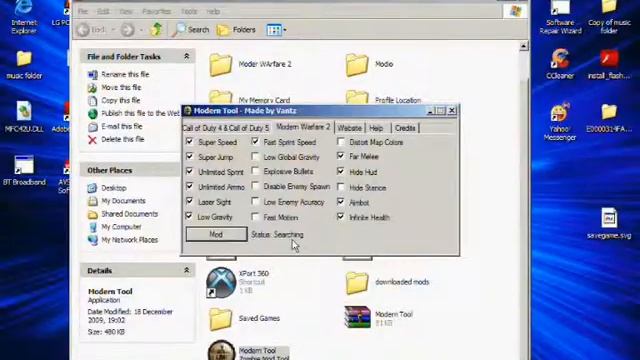Select the Modern Warfare 2 tab

tap(303, 127)
